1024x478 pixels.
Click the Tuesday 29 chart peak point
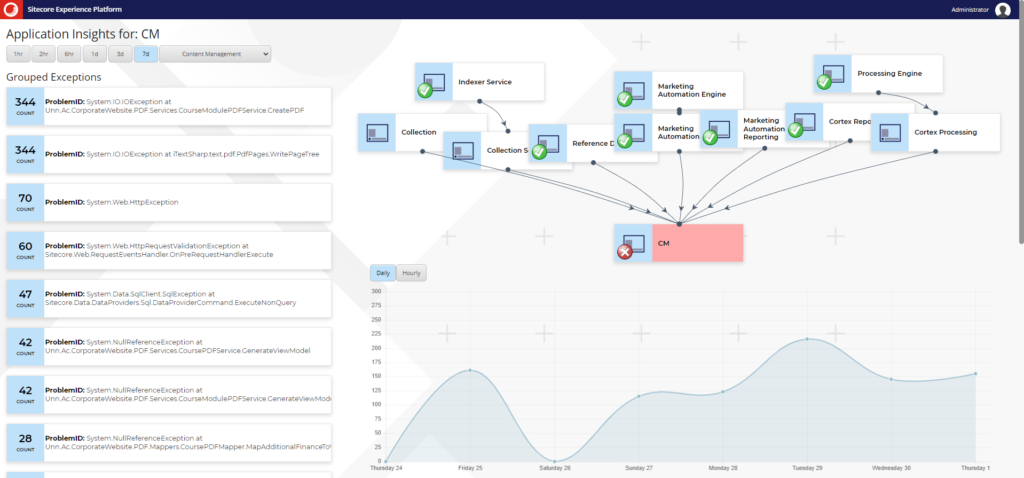[807, 339]
